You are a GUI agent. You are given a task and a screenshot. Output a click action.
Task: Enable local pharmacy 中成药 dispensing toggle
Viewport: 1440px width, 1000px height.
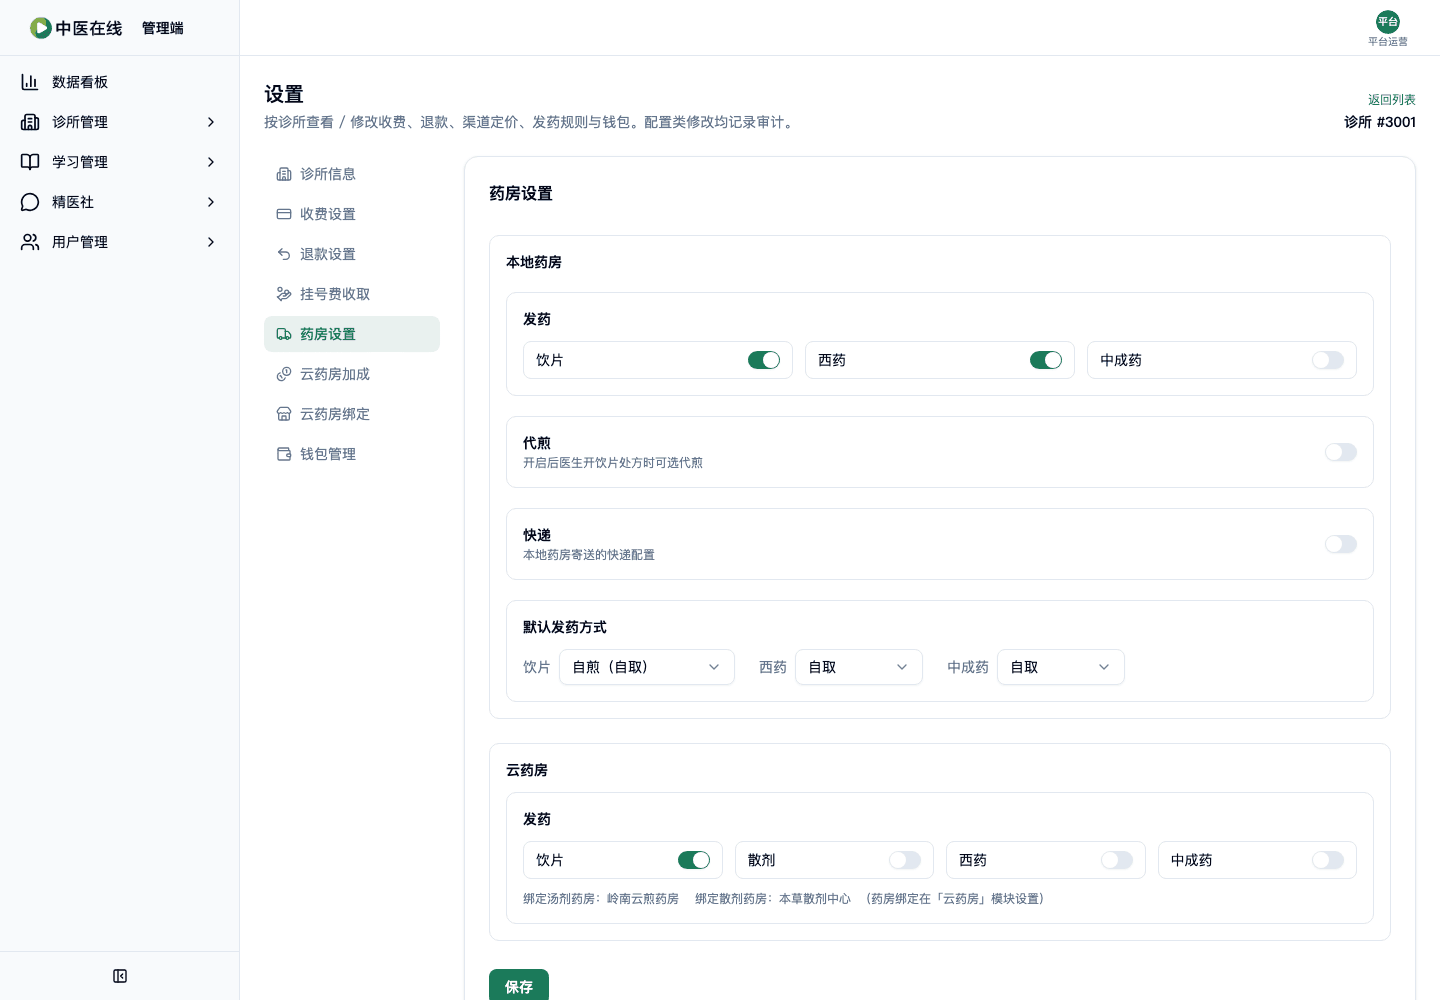click(1328, 360)
